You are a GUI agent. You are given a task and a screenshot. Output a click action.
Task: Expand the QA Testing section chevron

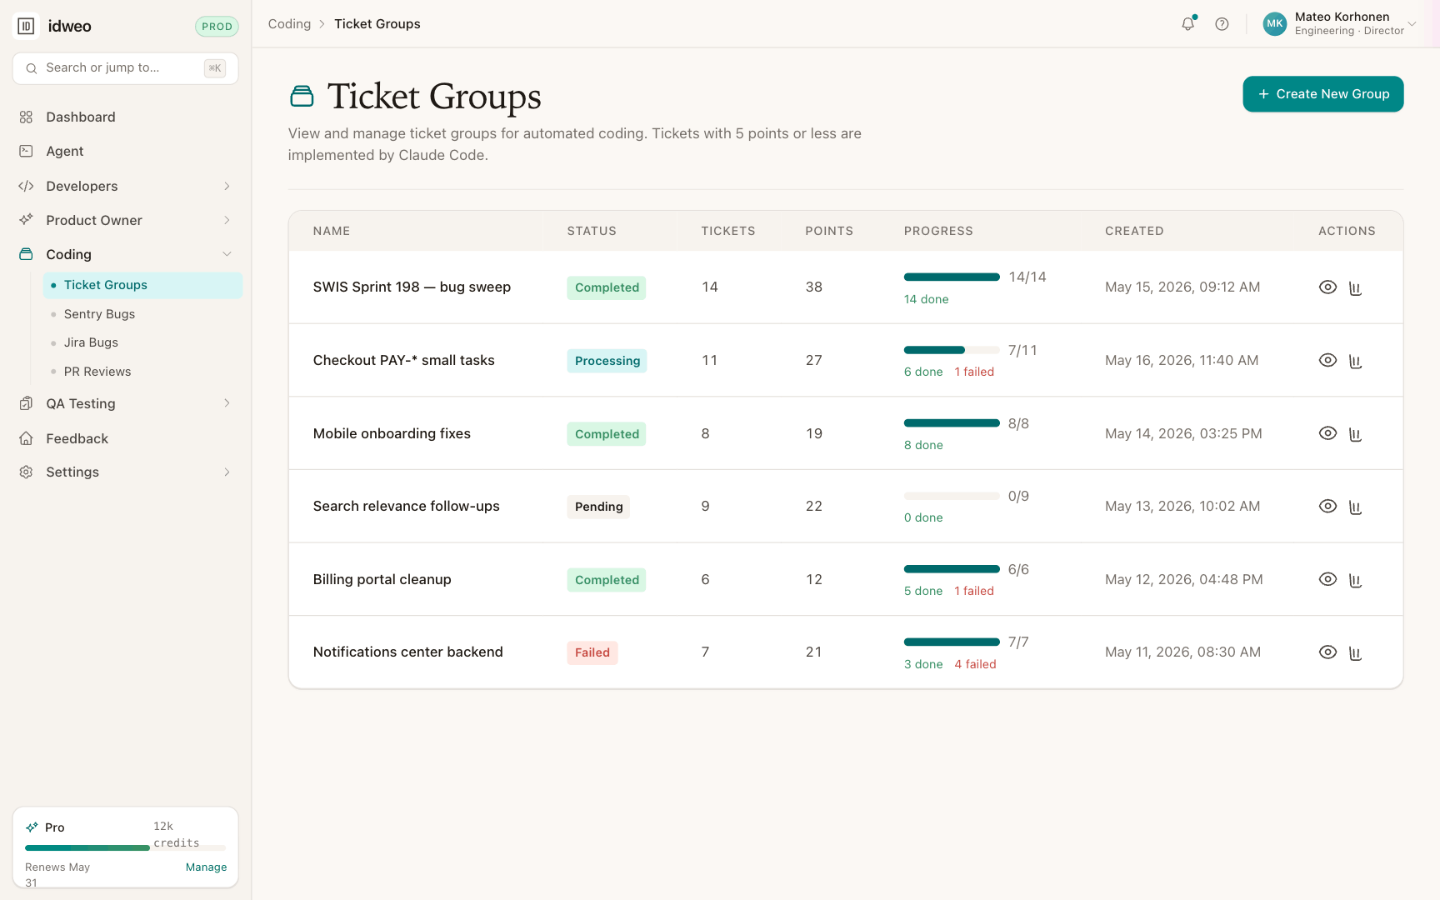[x=227, y=403]
